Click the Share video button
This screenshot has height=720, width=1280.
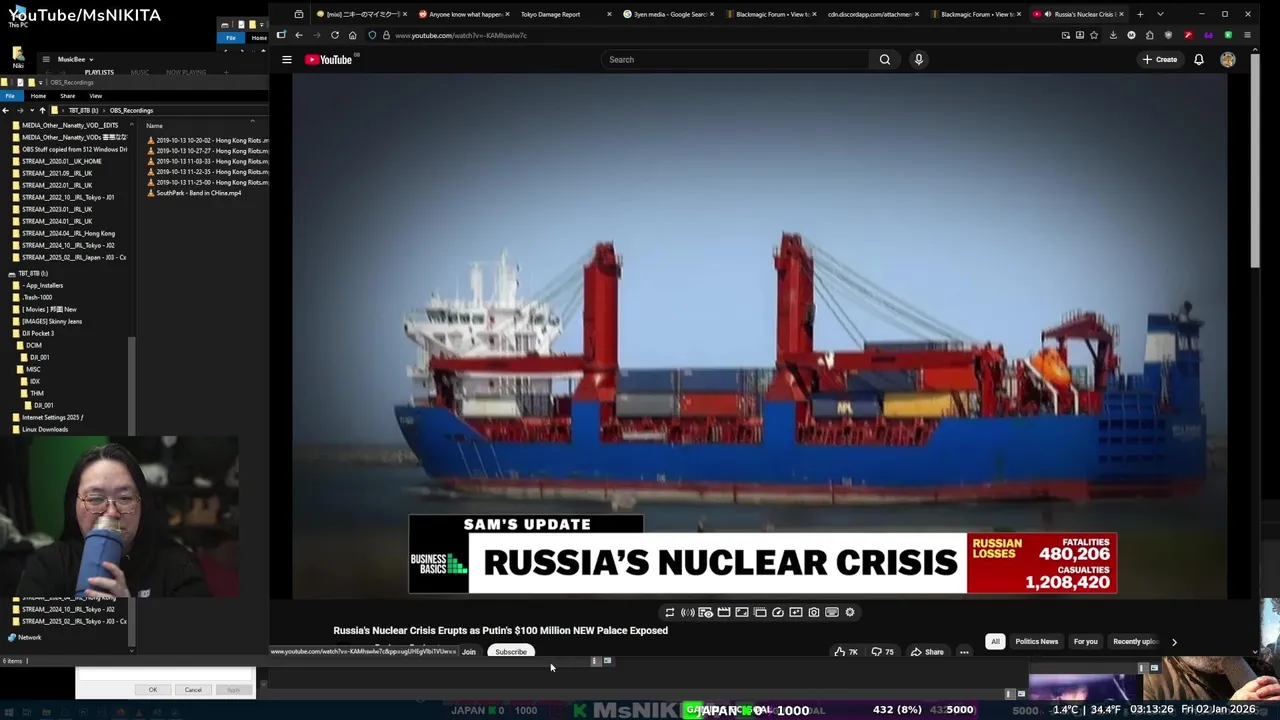(x=927, y=652)
